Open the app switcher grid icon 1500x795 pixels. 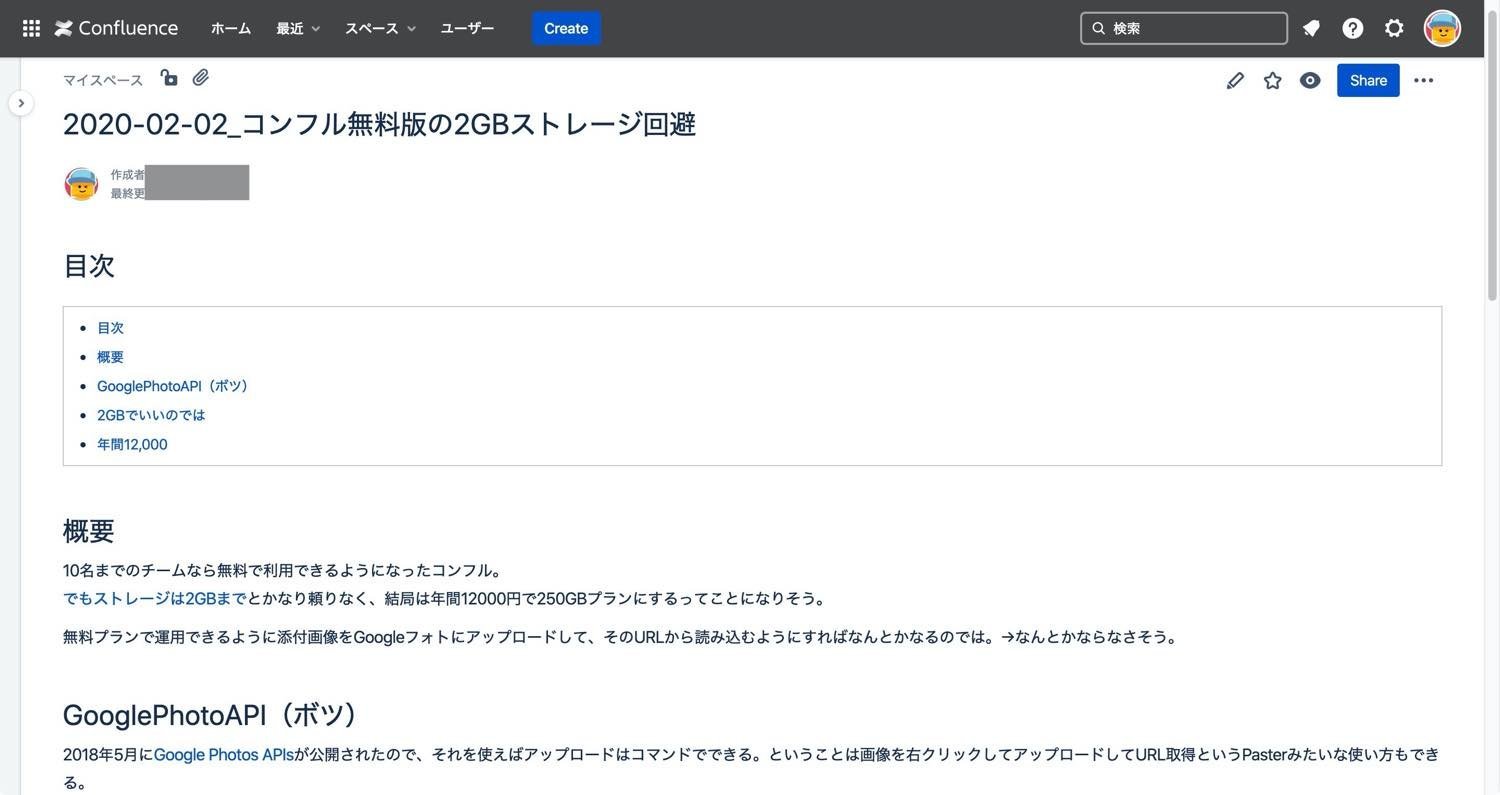31,28
